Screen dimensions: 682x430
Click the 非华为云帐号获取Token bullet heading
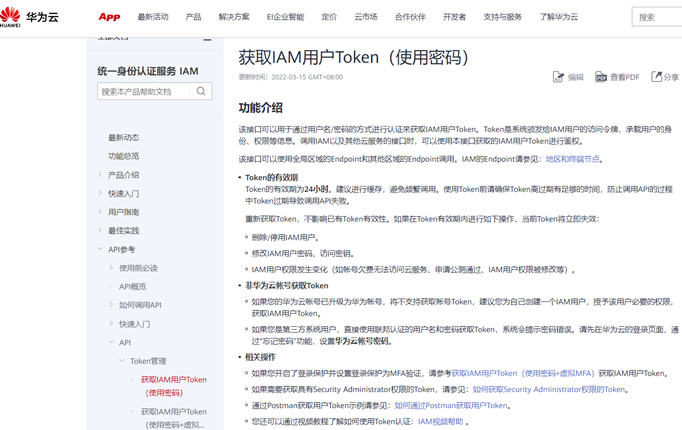click(287, 286)
